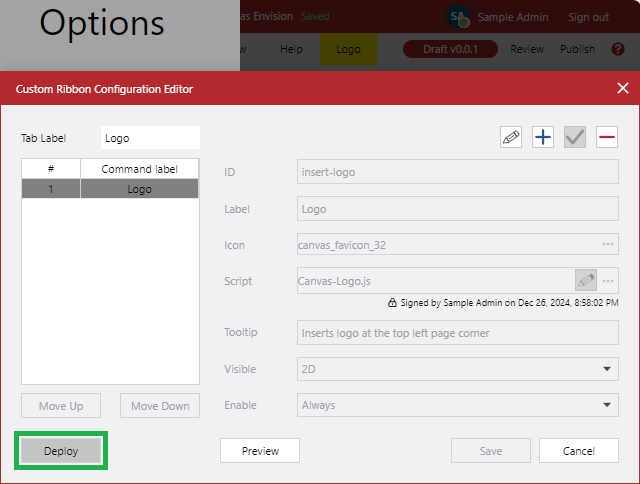Edit the script with the Script pencil icon
This screenshot has height=484, width=640.
[586, 281]
